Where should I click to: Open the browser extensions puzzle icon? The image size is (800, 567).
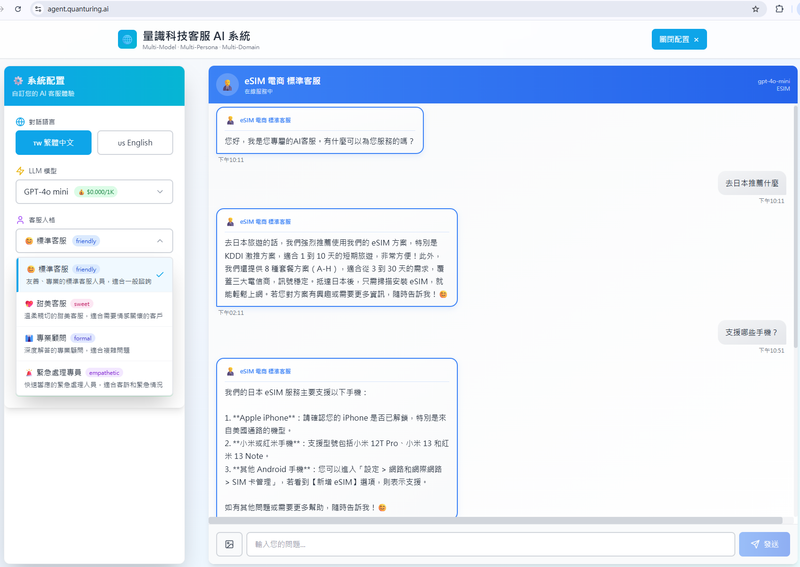pos(779,9)
